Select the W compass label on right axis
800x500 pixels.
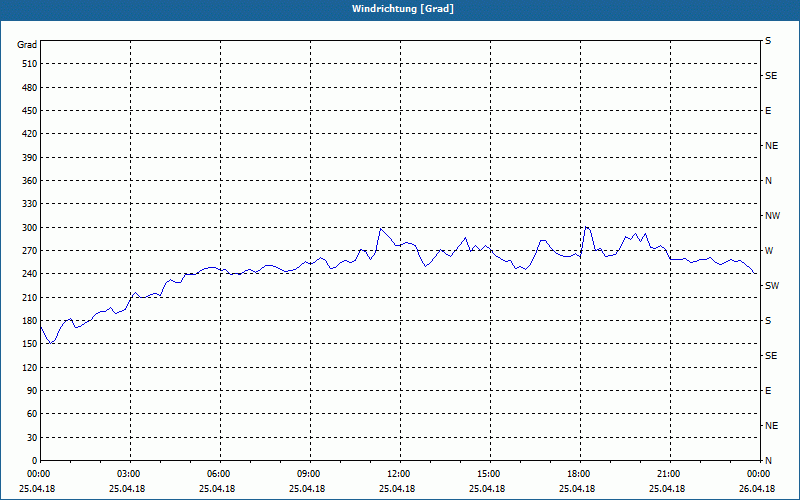click(769, 251)
